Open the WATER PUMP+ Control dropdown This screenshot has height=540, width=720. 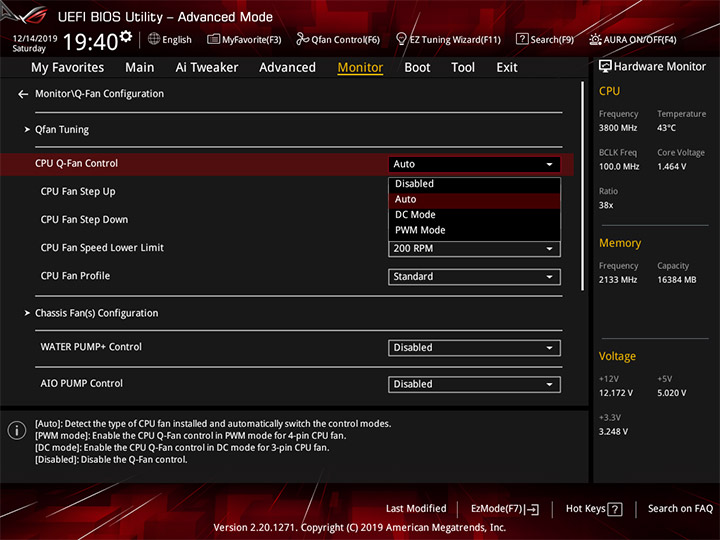(474, 348)
